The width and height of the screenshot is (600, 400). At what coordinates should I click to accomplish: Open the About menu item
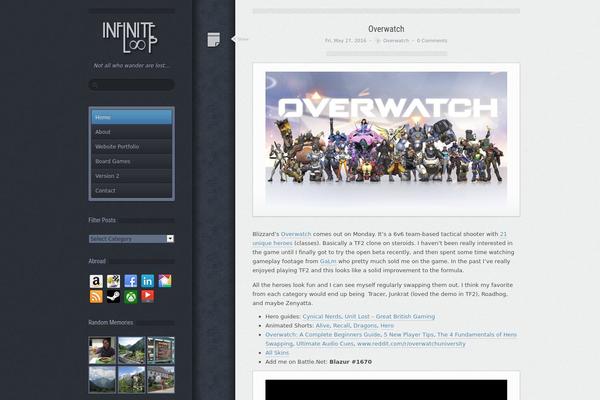tap(132, 132)
